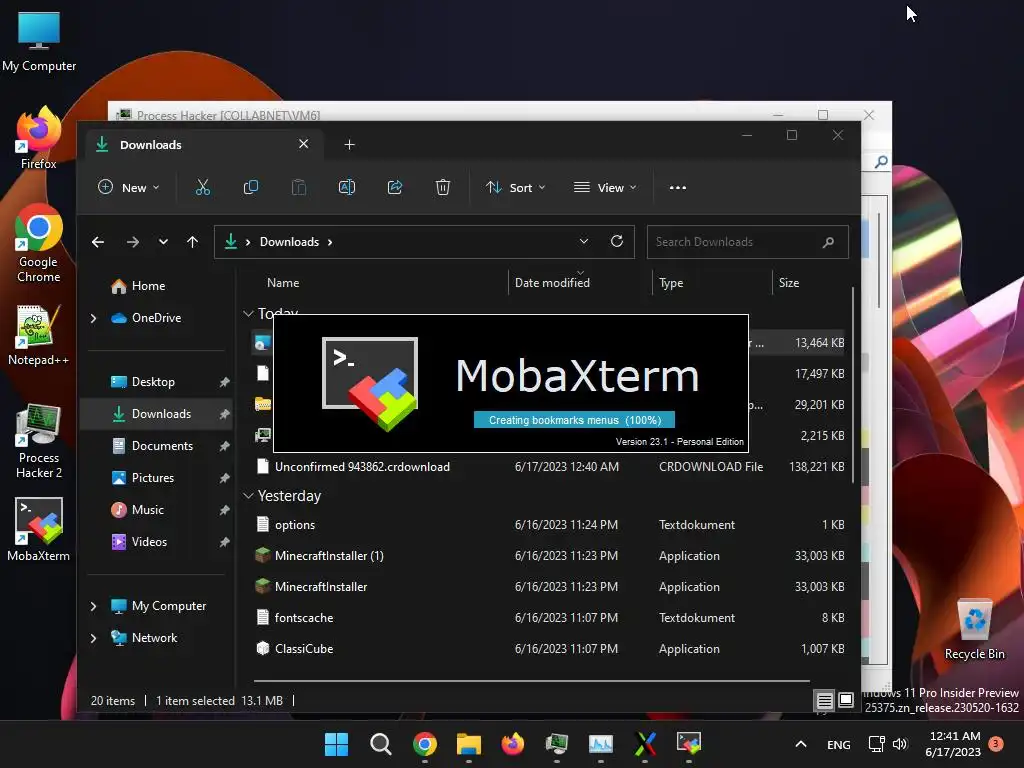
Task: Open taskbar Search
Action: coord(381,744)
